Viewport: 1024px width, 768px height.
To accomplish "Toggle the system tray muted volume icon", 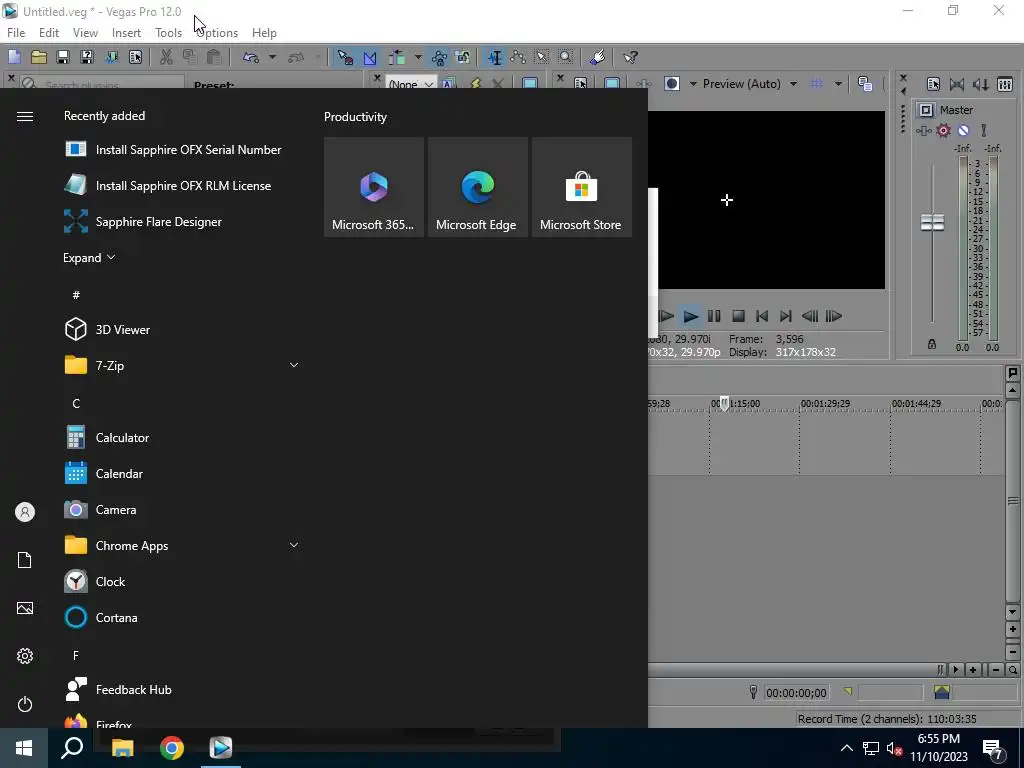I will [x=895, y=748].
